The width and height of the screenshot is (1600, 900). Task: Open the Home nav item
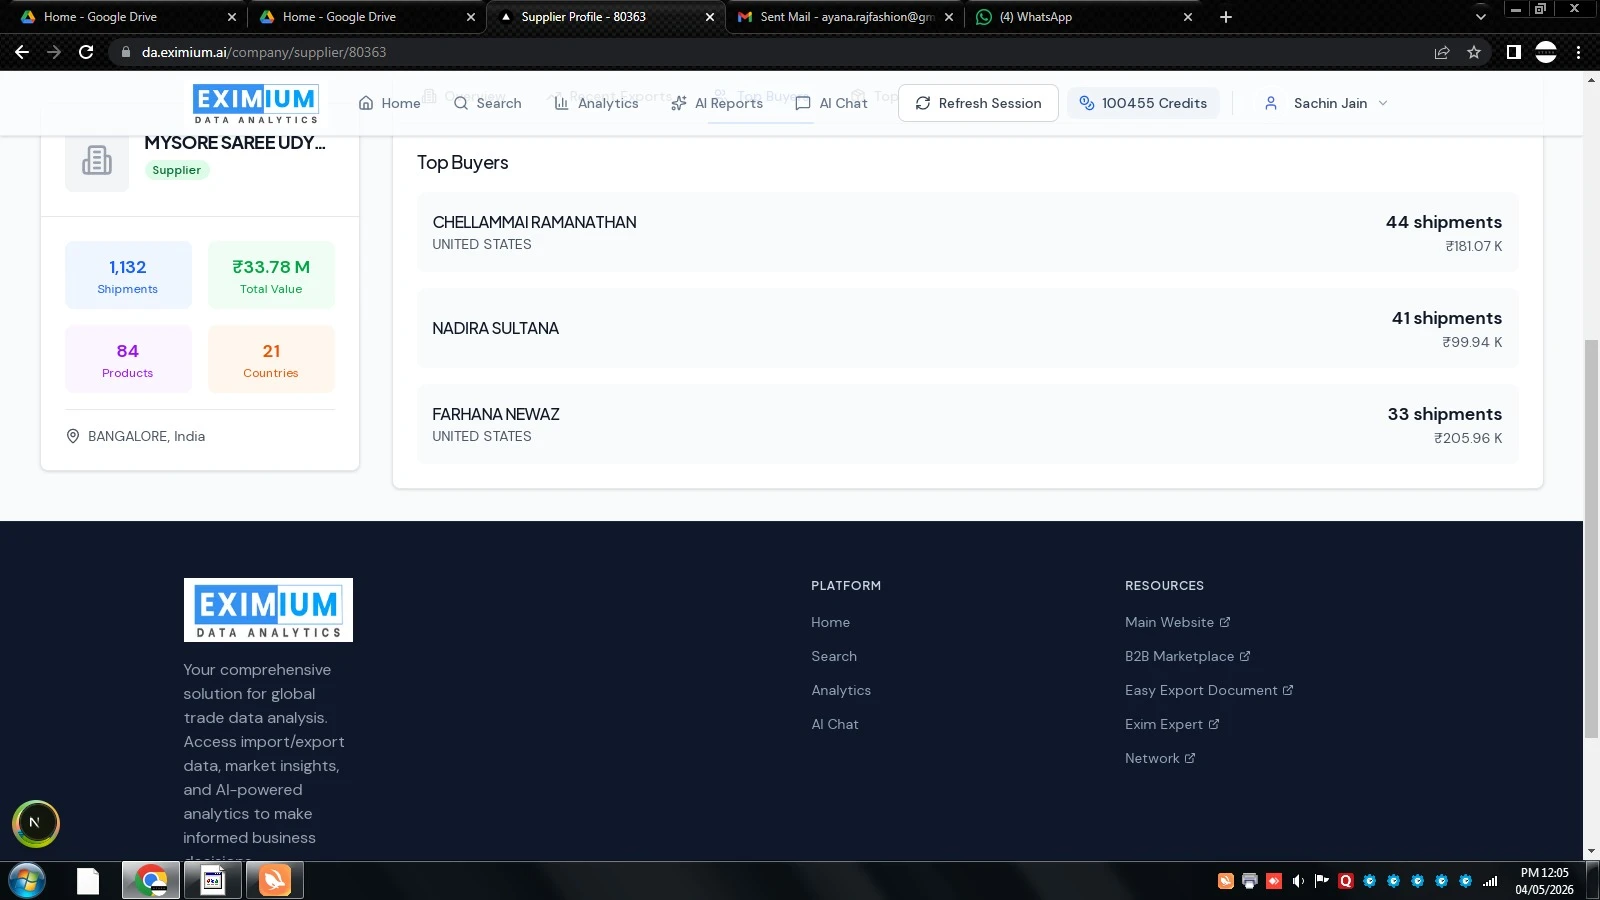pos(390,103)
